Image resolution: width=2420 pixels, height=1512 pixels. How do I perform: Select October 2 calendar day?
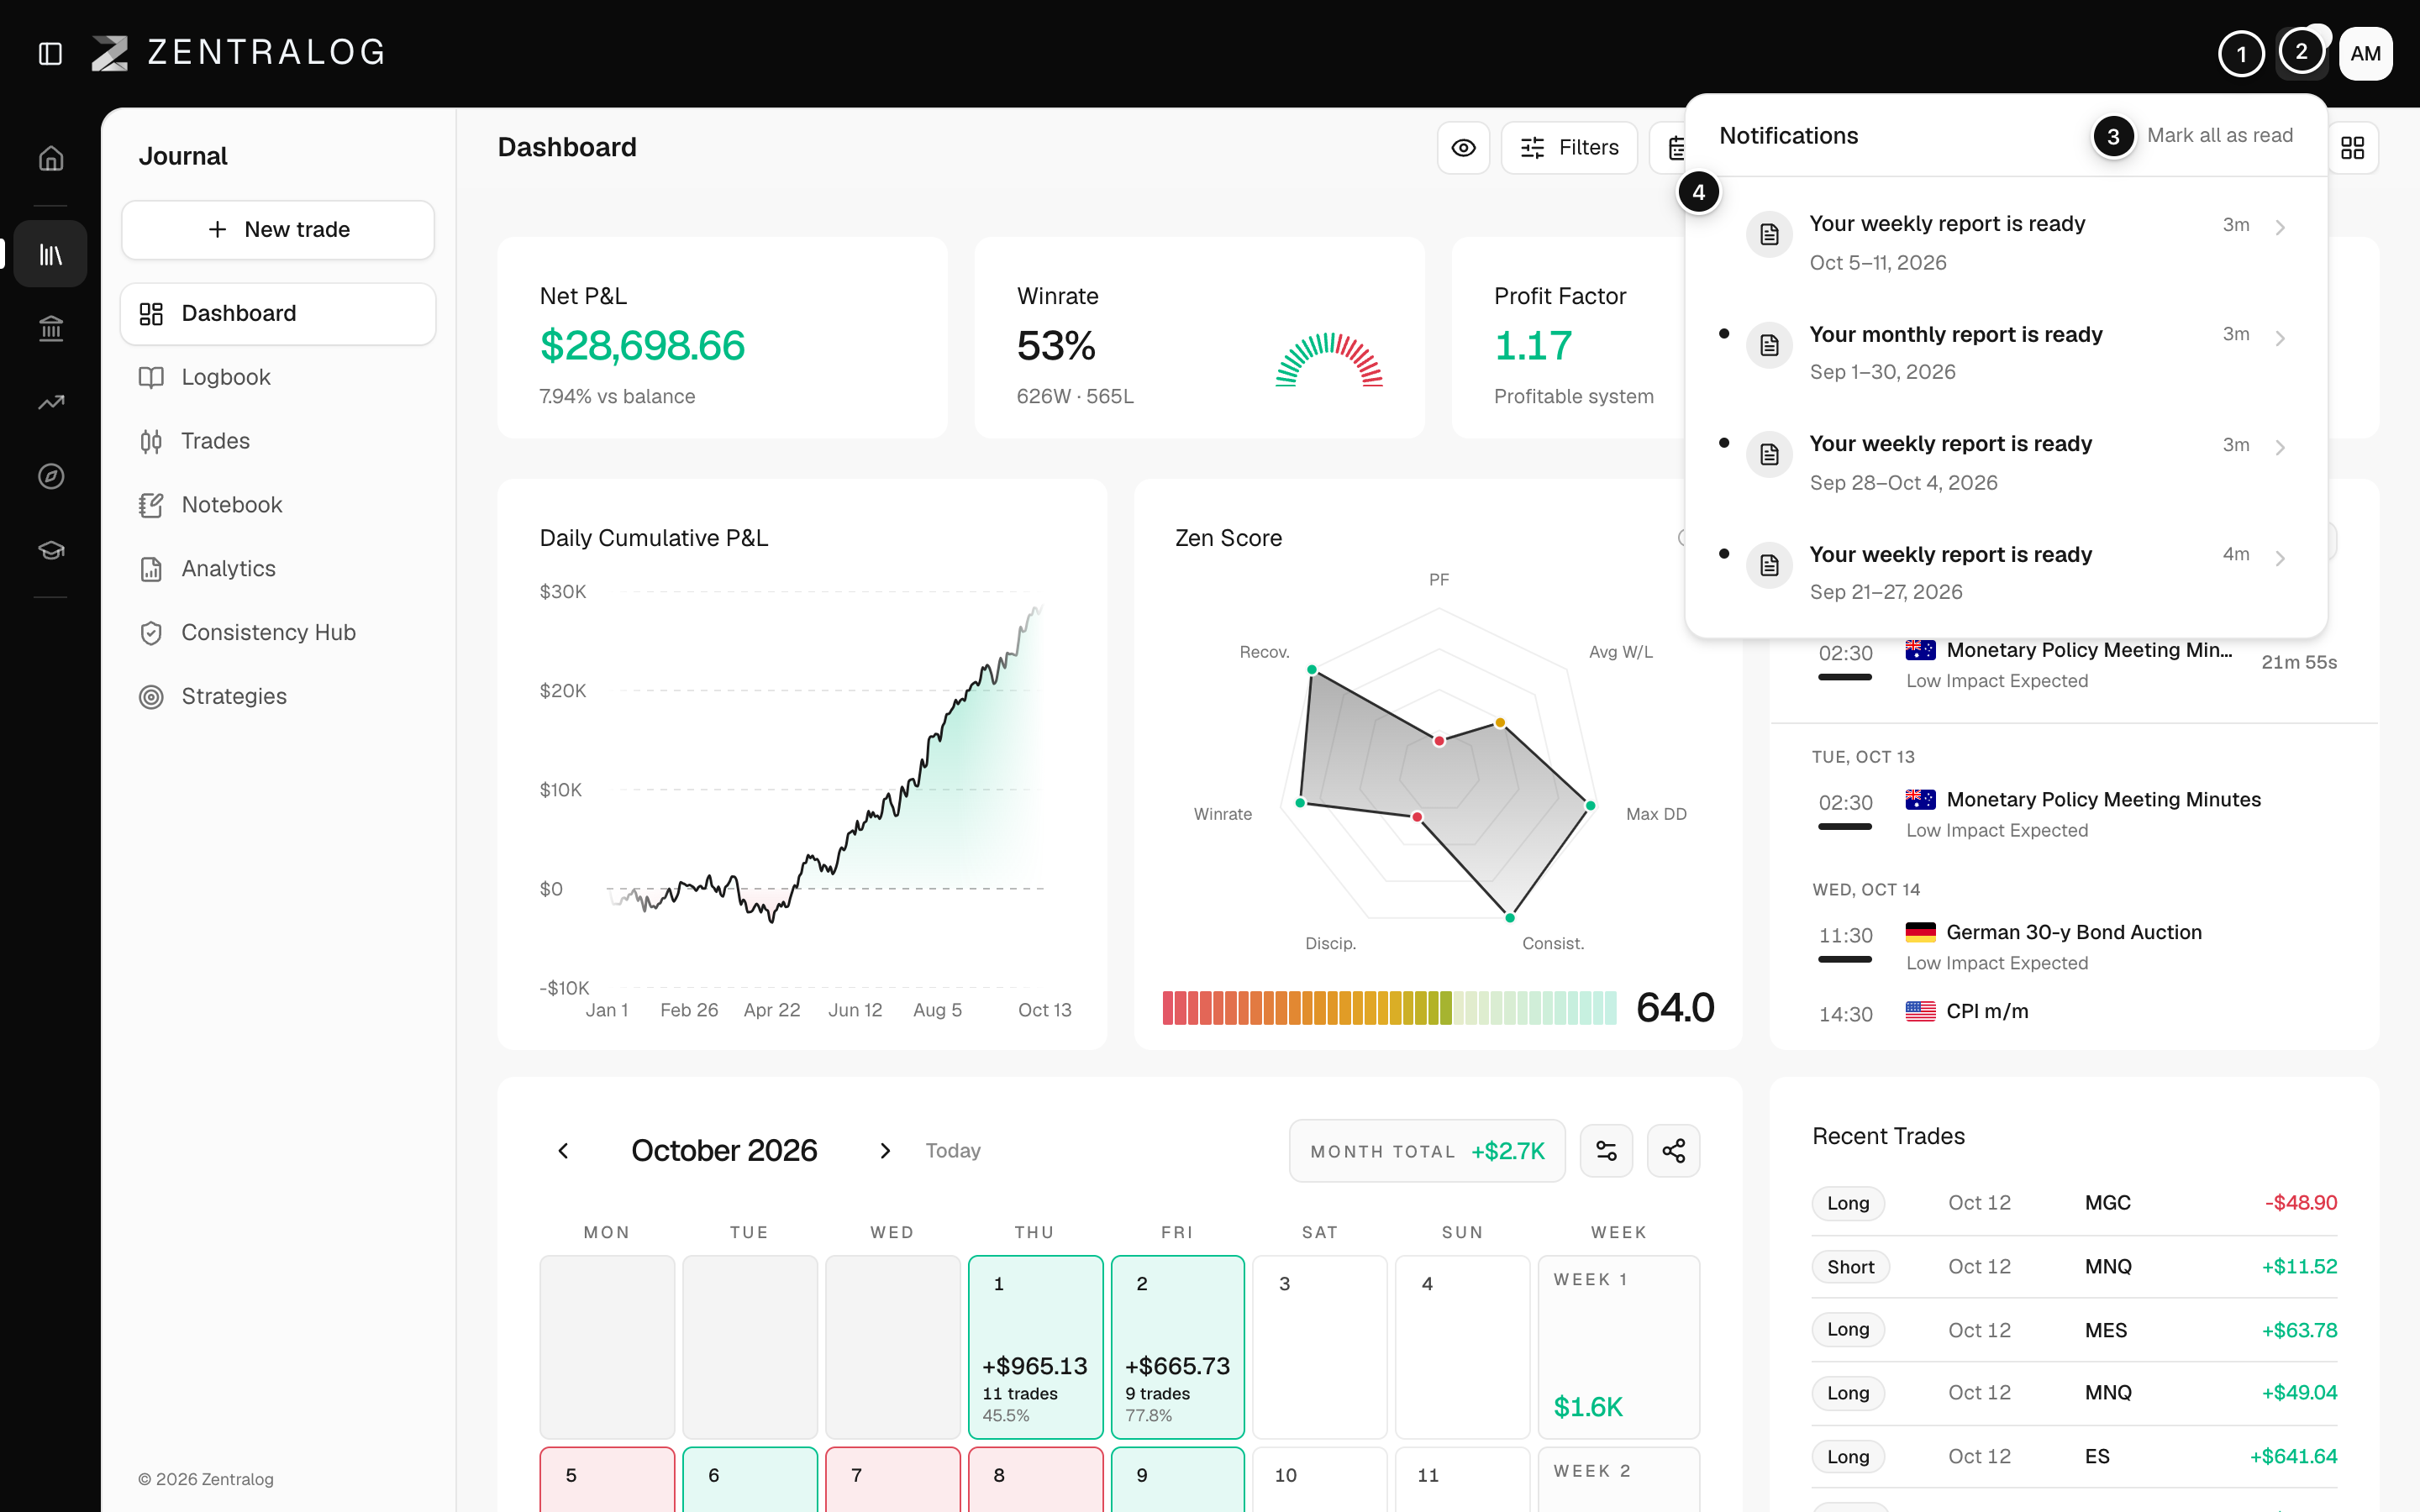pos(1178,1347)
